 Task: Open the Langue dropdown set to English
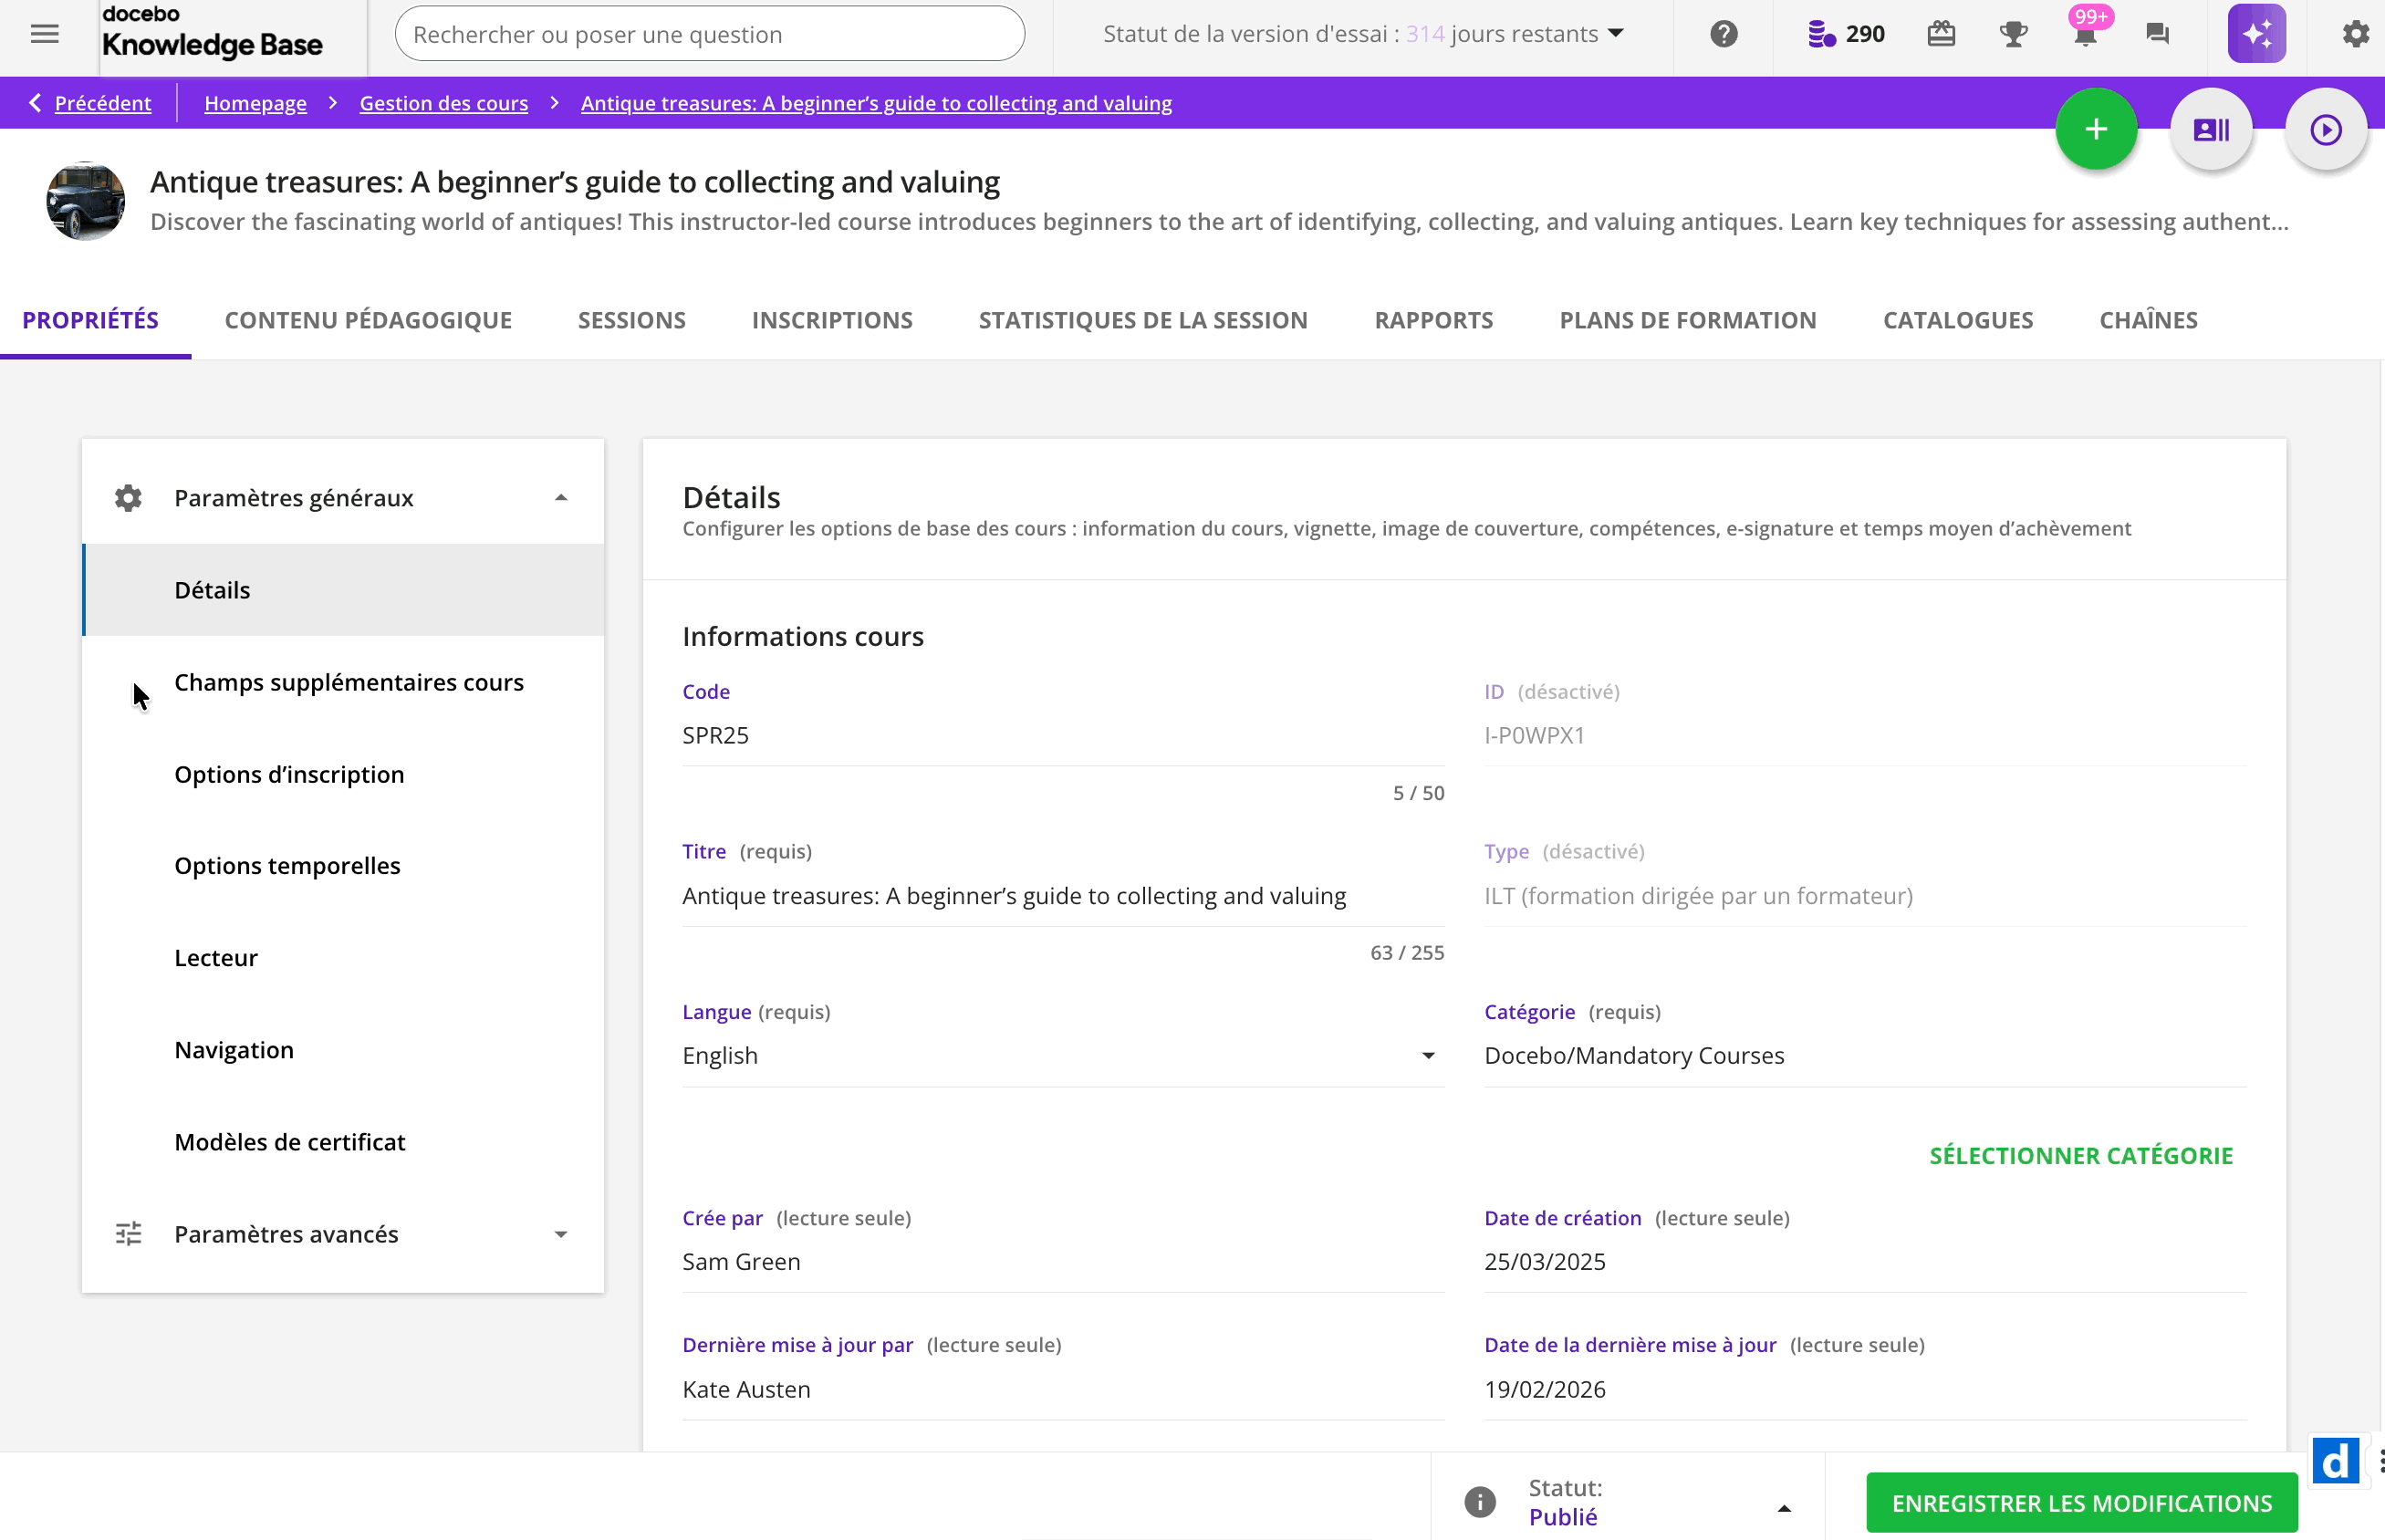1062,1055
